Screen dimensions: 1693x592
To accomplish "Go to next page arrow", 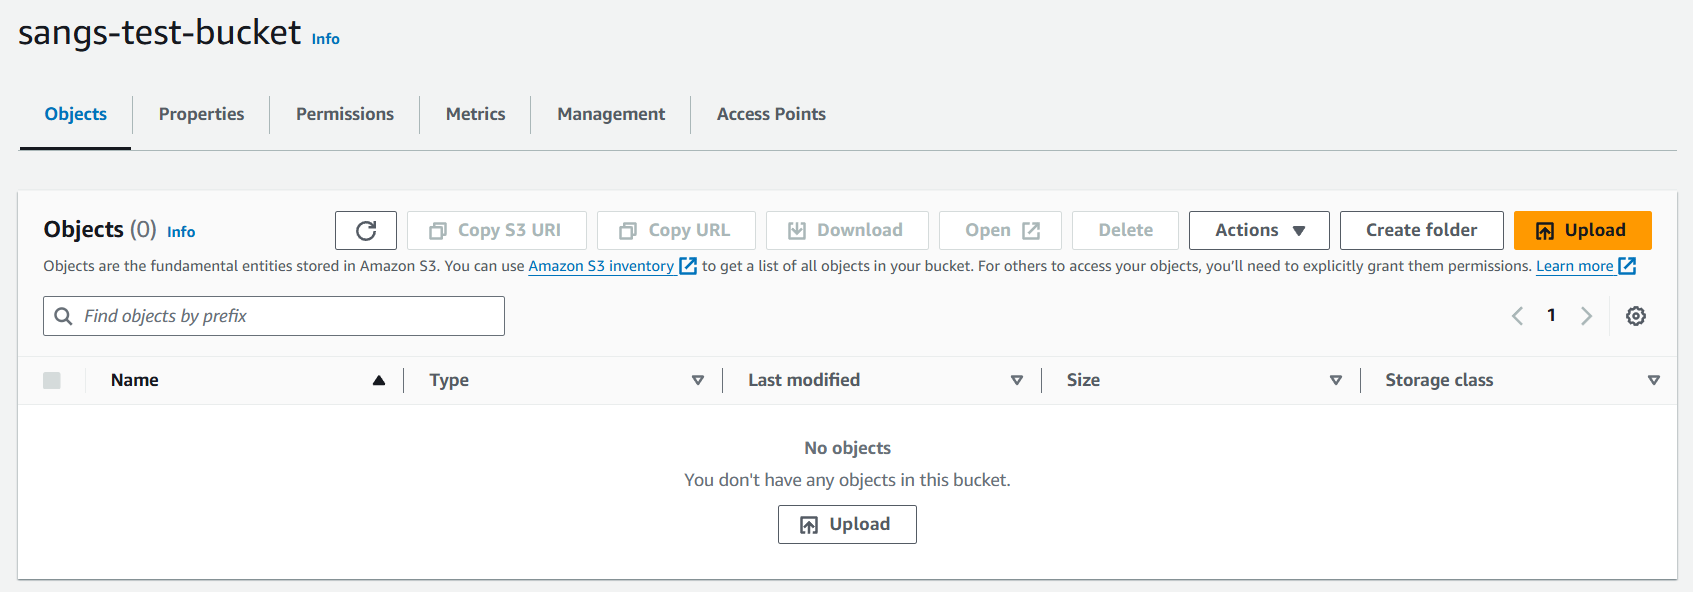I will point(1586,316).
